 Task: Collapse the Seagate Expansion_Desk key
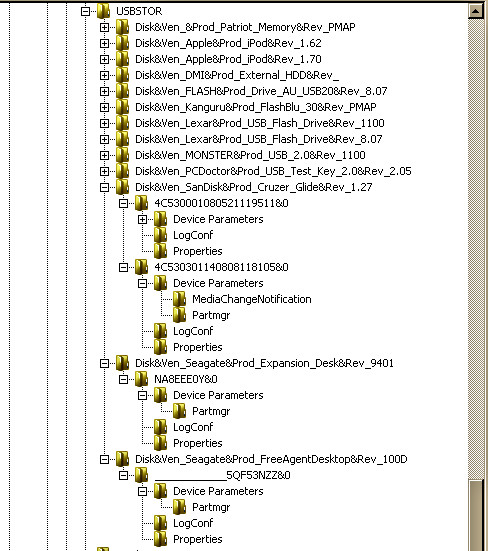[x=104, y=363]
